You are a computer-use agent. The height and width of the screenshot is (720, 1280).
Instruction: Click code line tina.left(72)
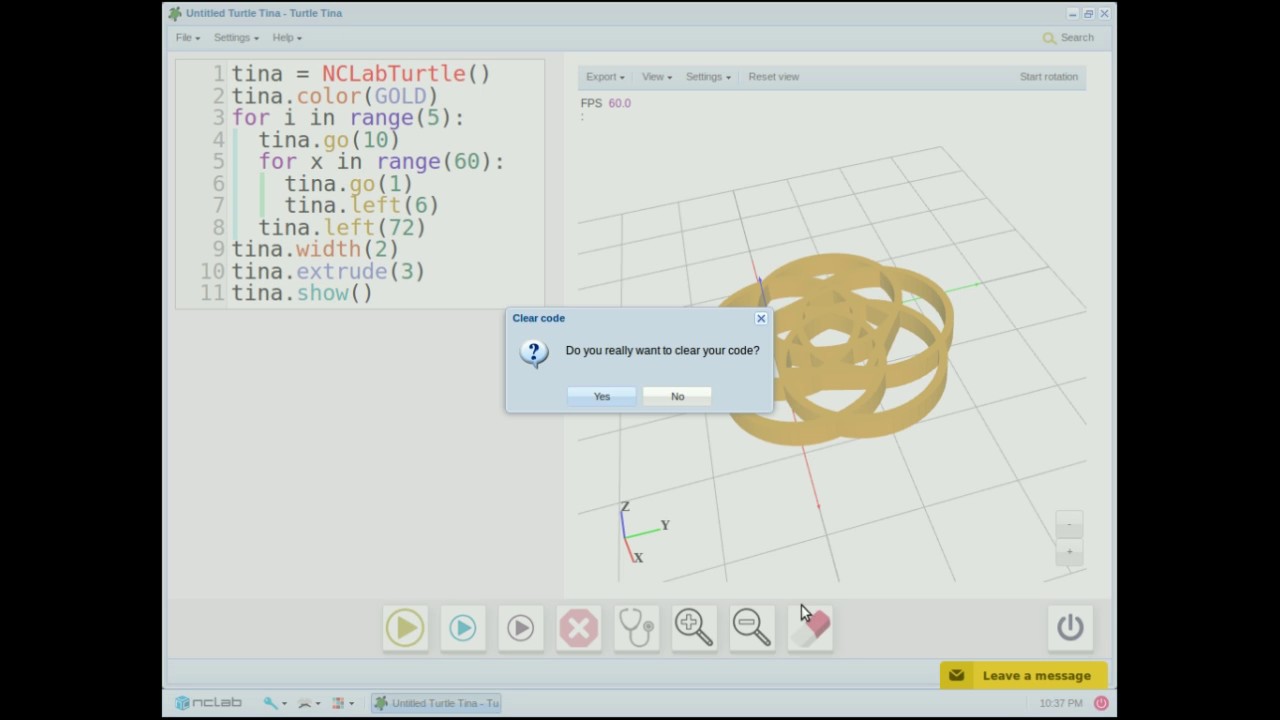(x=342, y=228)
